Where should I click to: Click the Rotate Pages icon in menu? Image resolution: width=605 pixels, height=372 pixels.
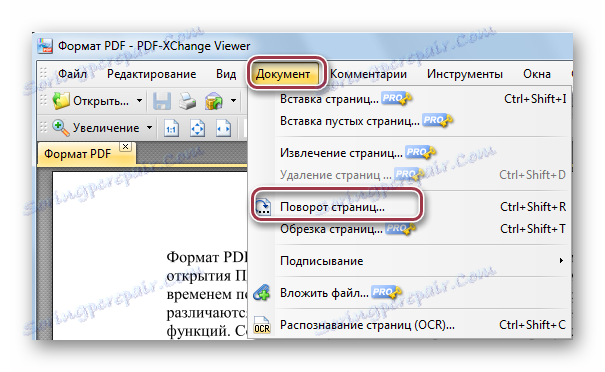pyautogui.click(x=264, y=207)
